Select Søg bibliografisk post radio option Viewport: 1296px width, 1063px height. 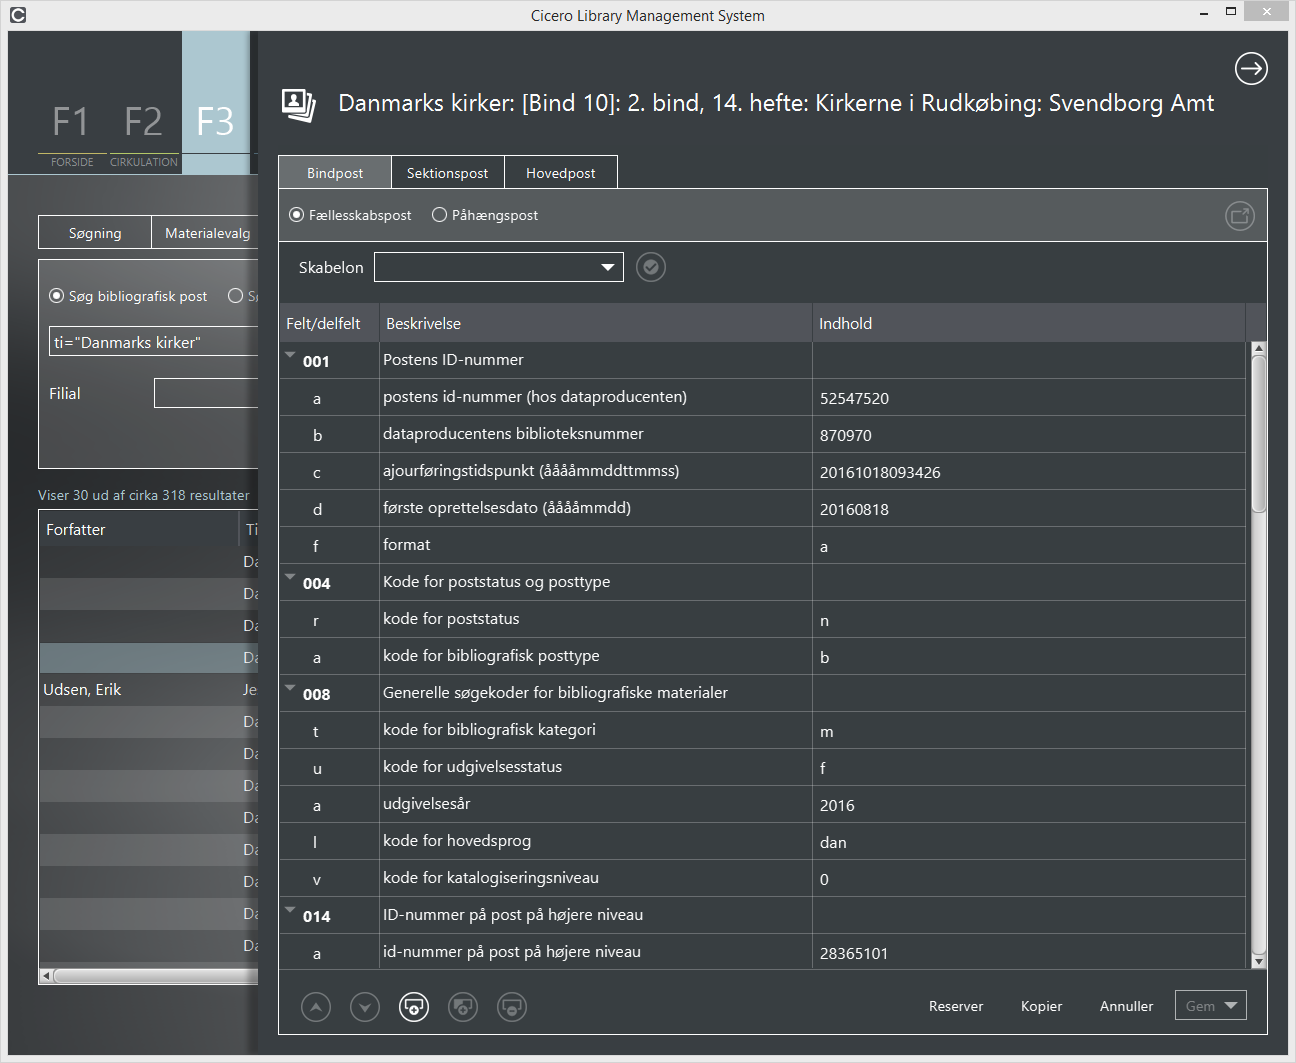tap(56, 296)
